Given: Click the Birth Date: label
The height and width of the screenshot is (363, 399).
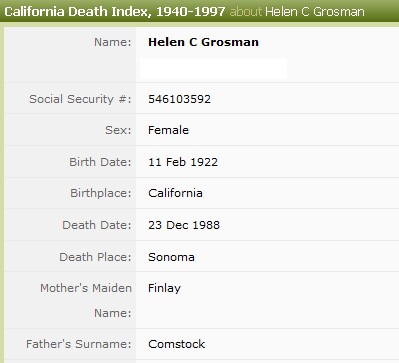Looking at the screenshot, I should coord(100,162).
